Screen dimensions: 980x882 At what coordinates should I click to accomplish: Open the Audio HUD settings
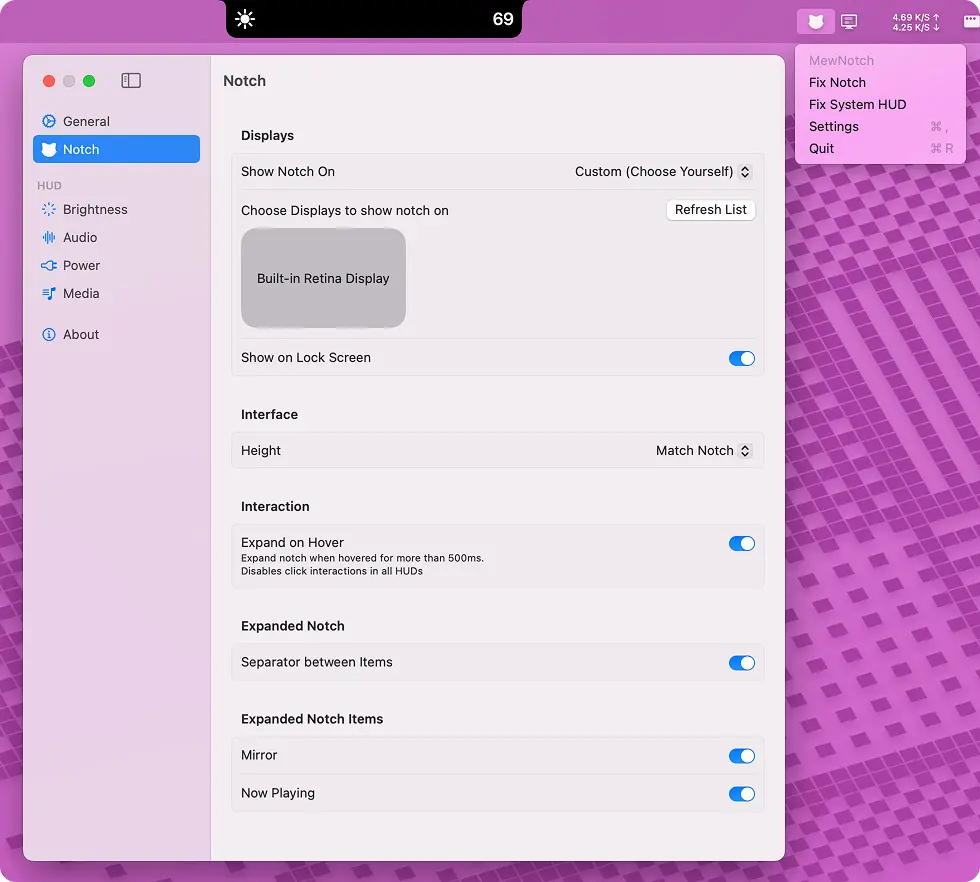(116, 238)
